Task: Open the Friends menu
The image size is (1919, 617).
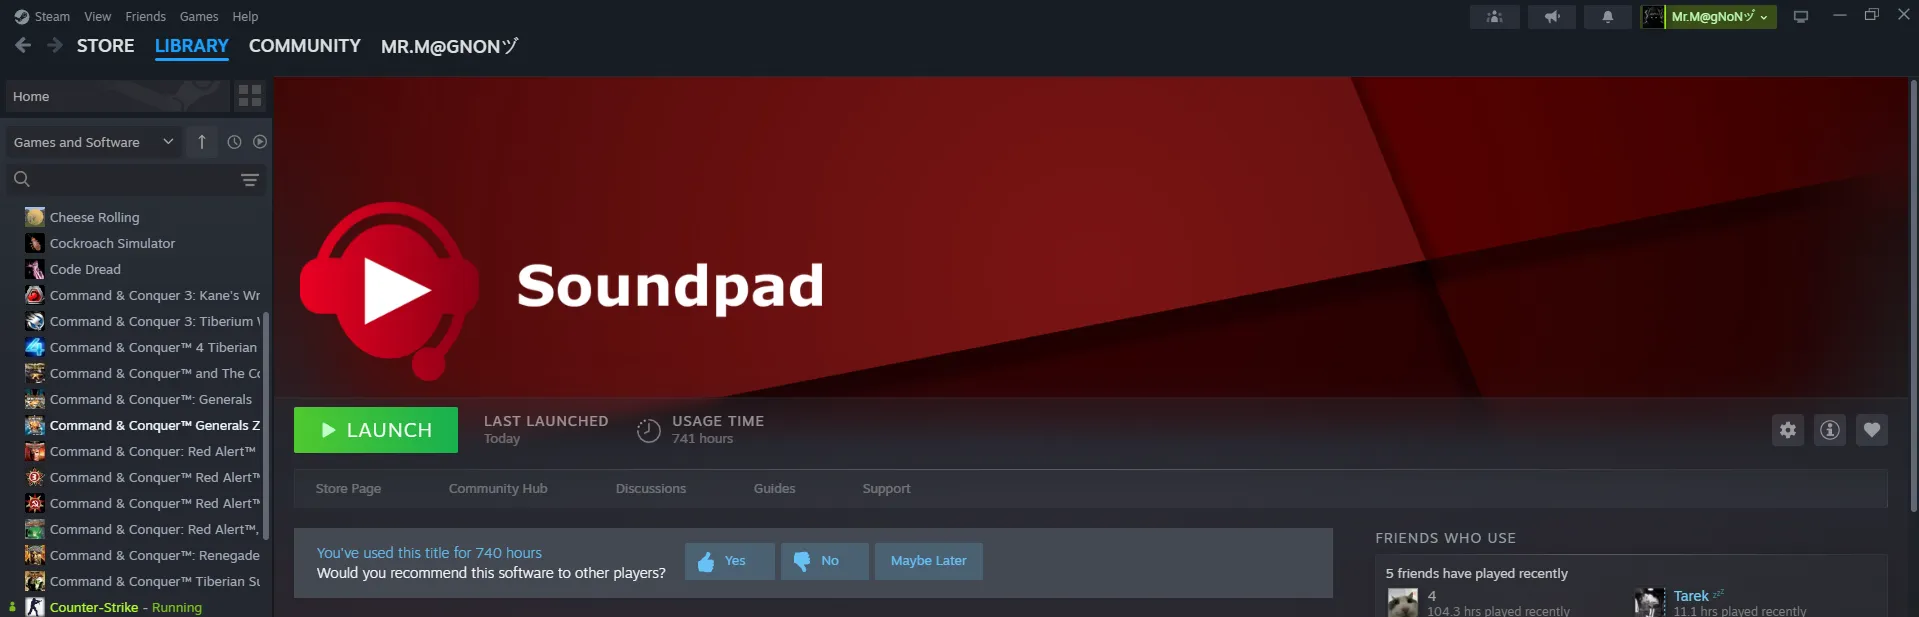Action: tap(146, 17)
